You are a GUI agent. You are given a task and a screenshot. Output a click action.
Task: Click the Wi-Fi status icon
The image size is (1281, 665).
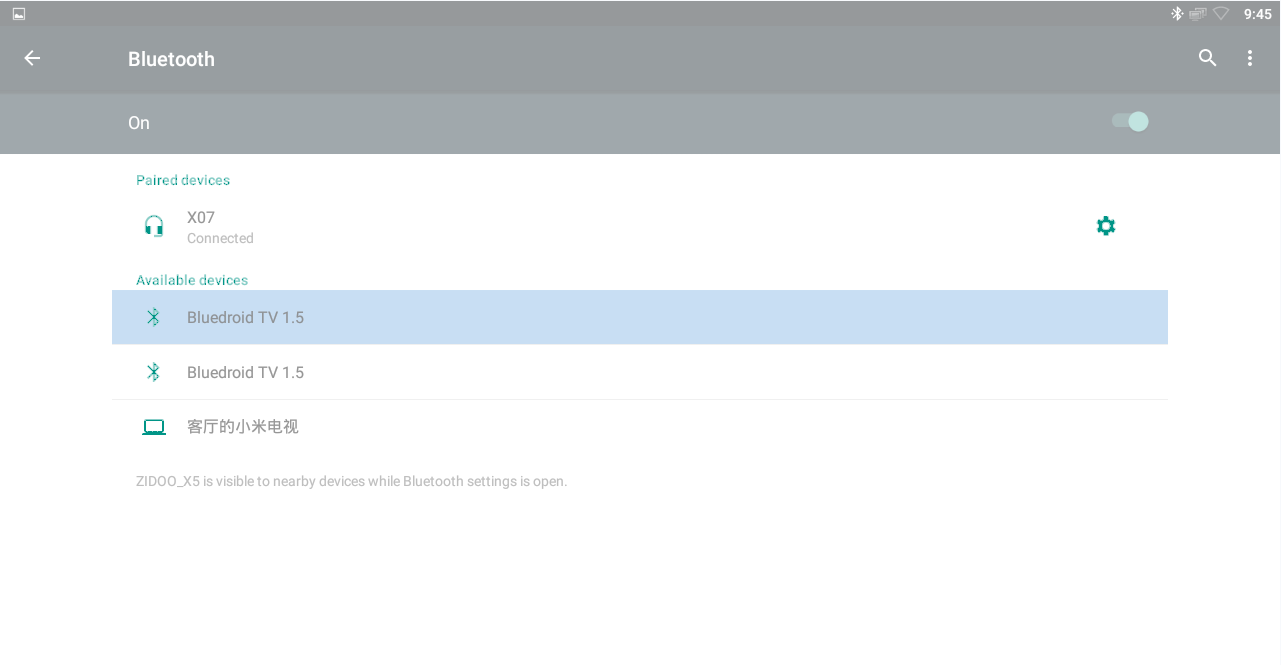coord(1221,13)
